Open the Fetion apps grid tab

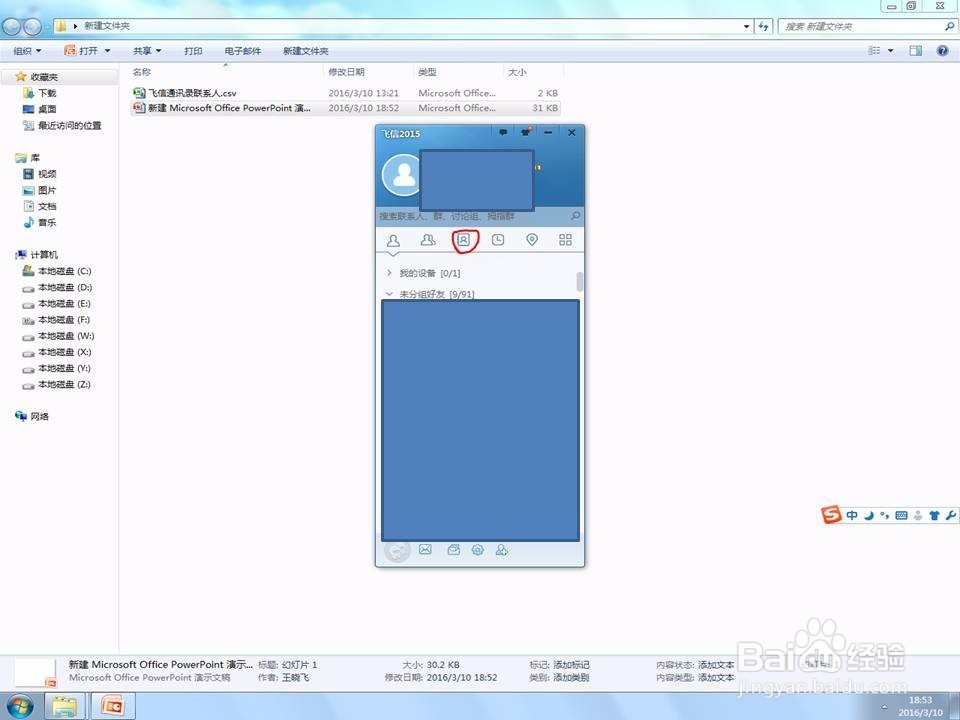coord(566,240)
